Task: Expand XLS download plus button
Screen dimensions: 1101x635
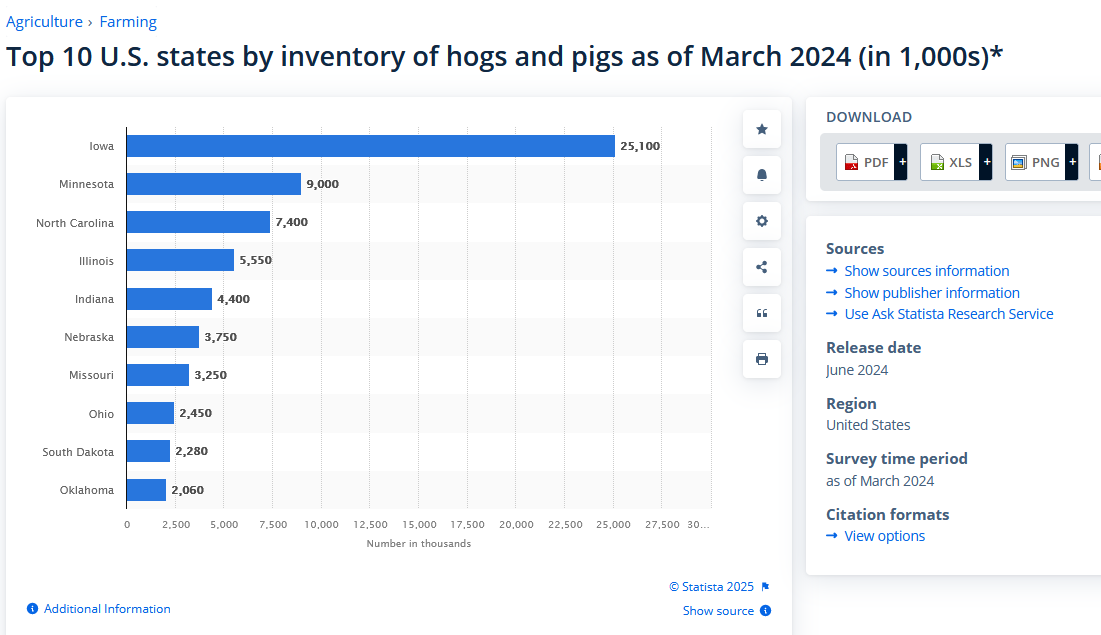Action: tap(986, 162)
